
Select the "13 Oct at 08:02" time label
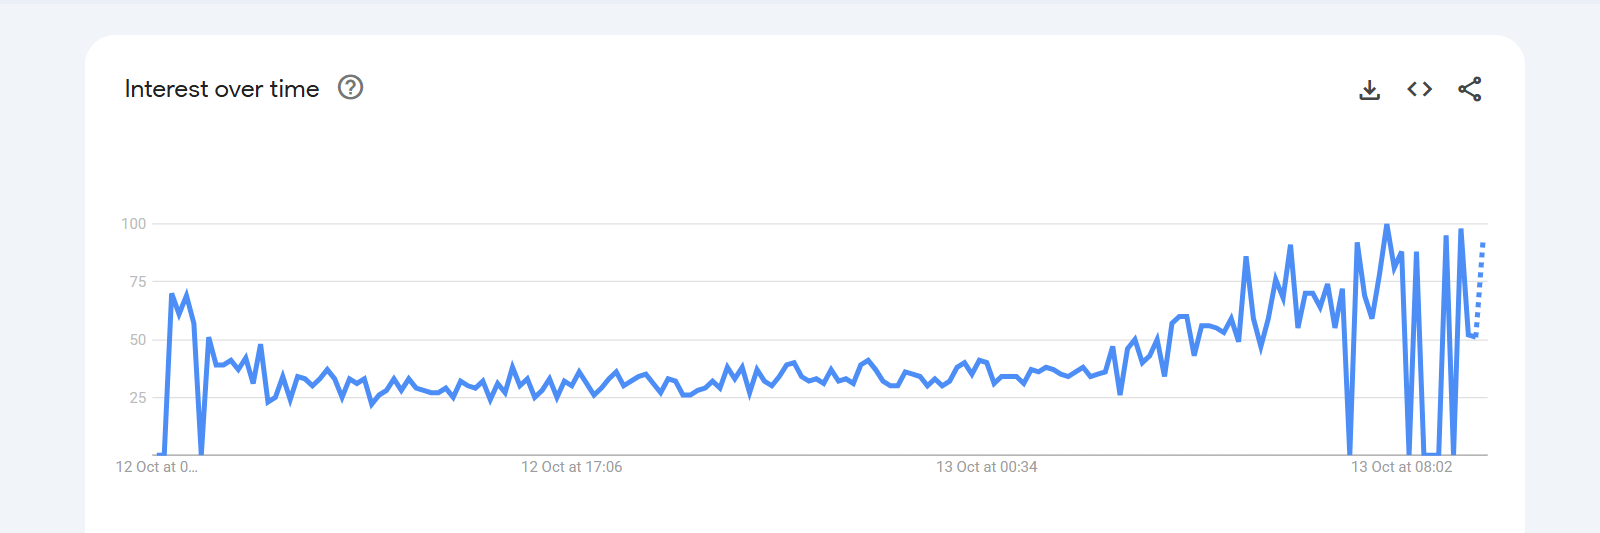(1401, 467)
